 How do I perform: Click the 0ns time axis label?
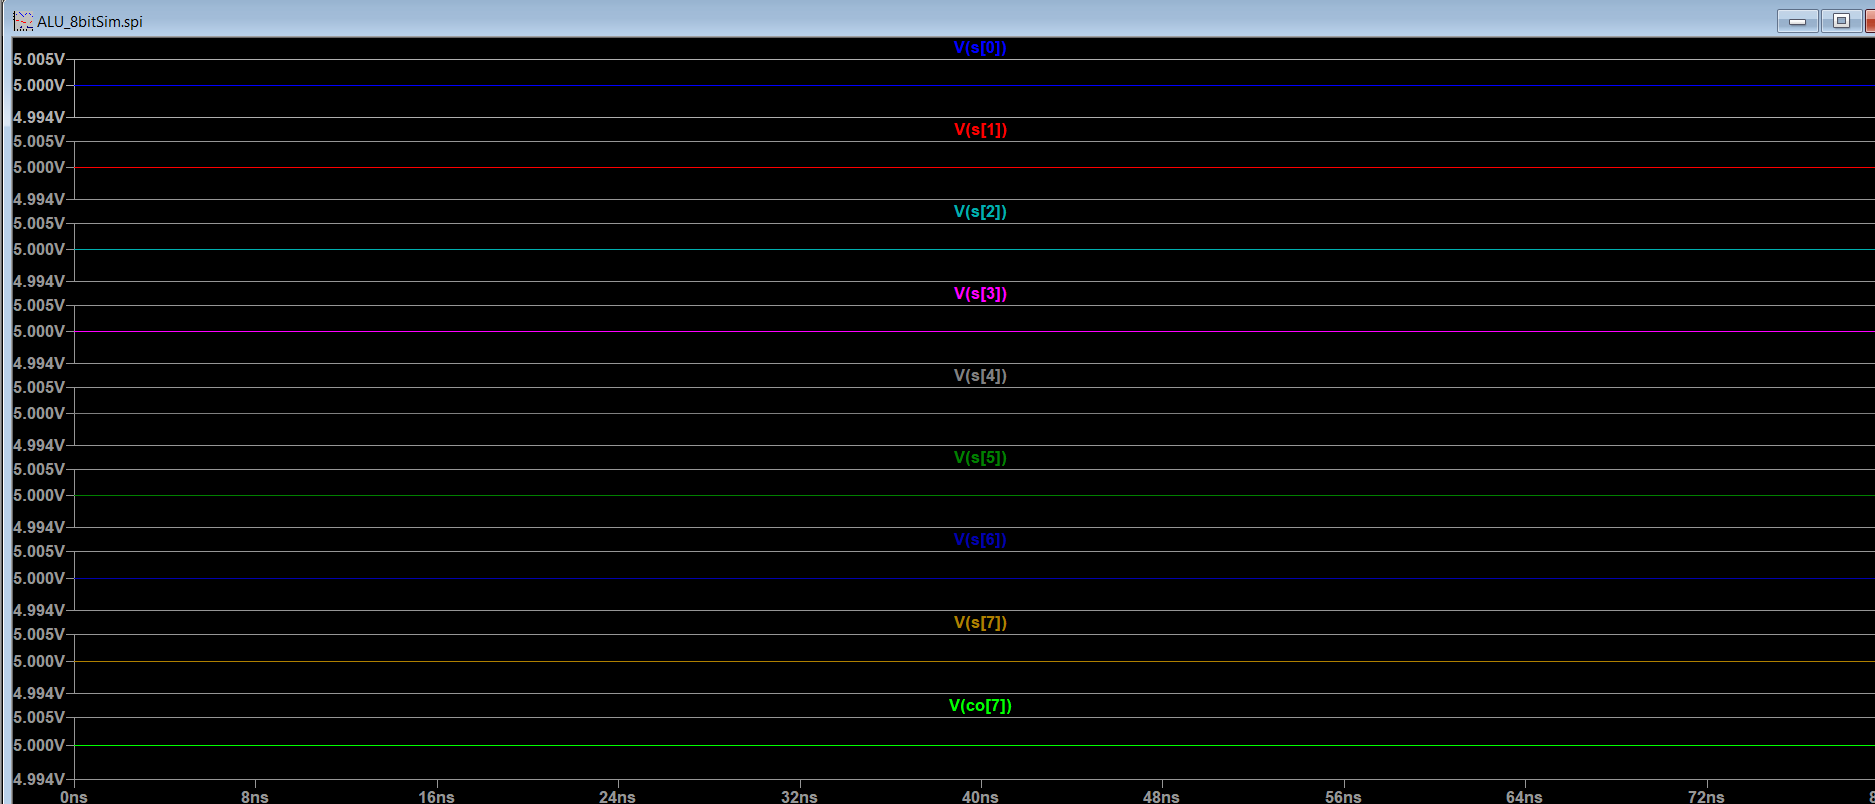[x=74, y=797]
